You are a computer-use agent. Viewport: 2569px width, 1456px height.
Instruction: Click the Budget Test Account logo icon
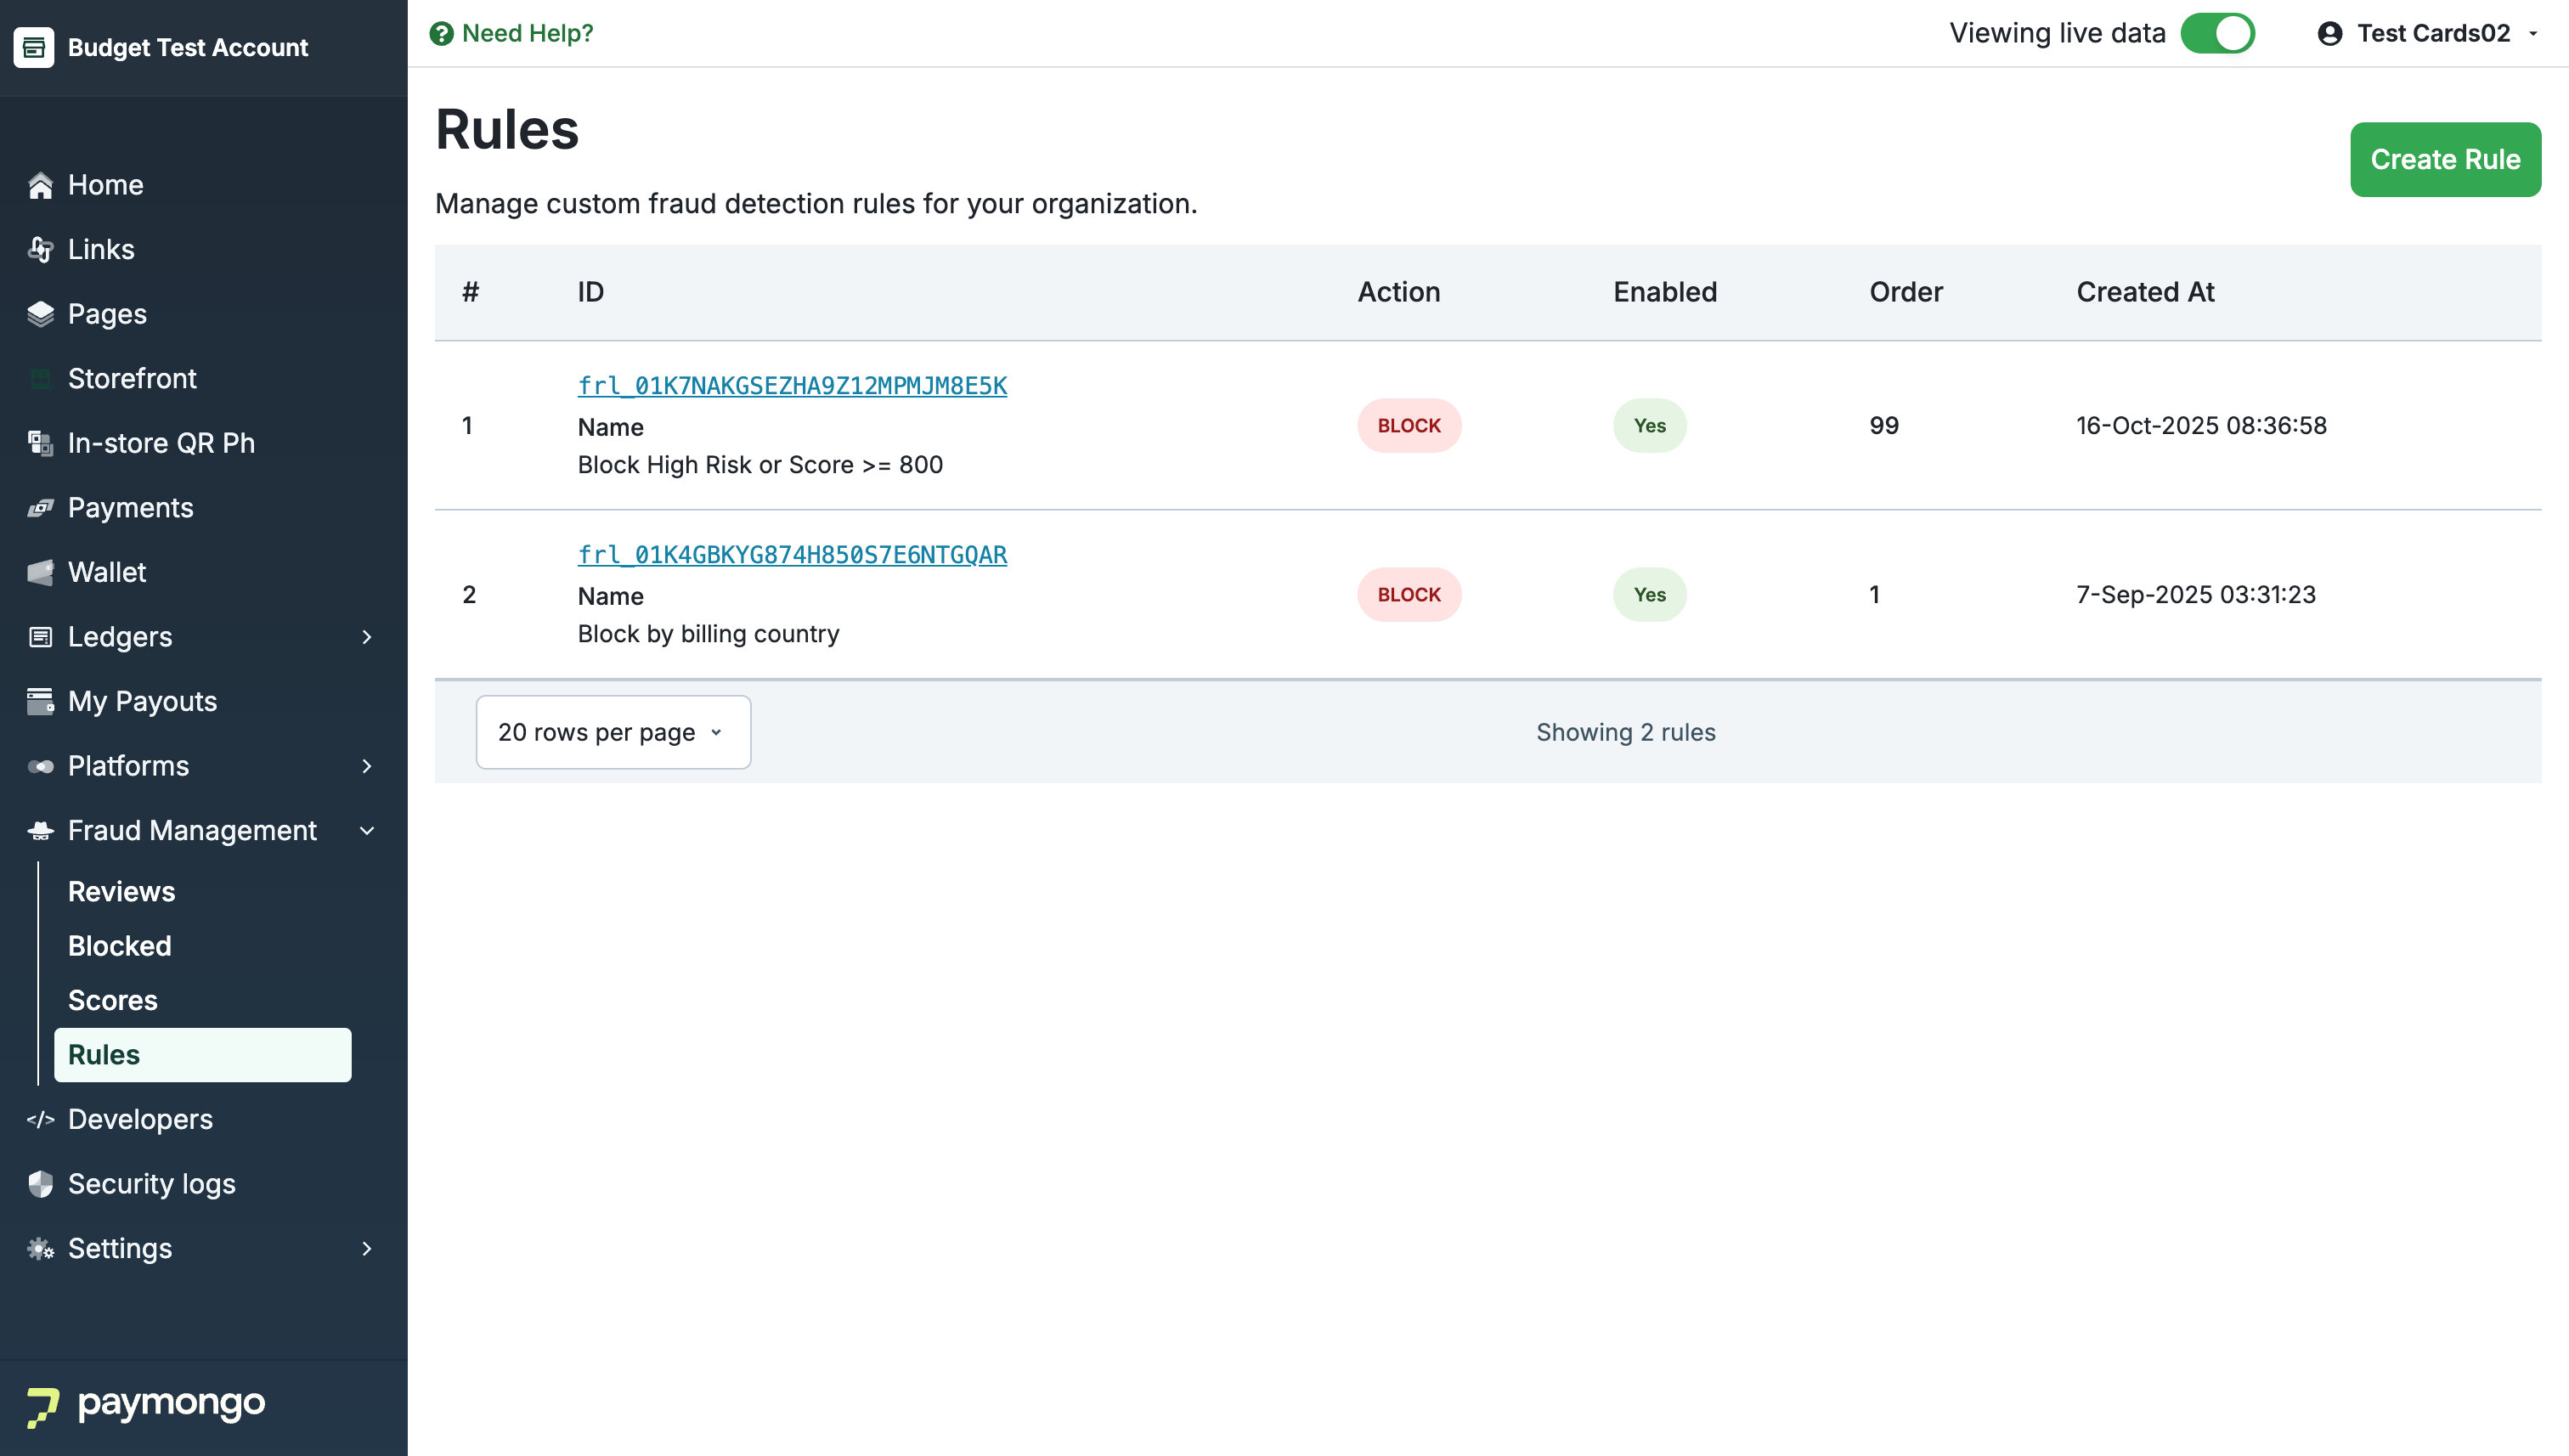34,47
